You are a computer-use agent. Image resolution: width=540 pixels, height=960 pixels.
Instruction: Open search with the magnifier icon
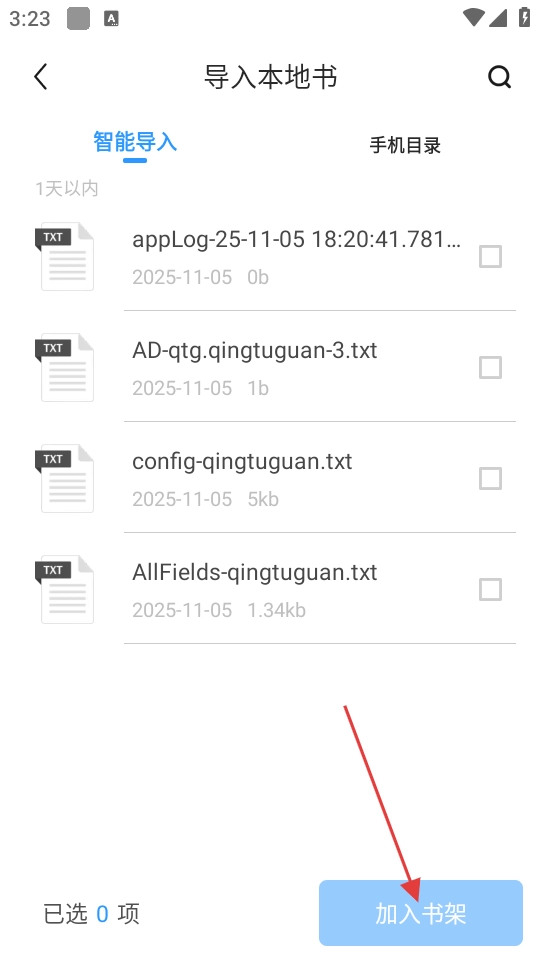click(x=499, y=77)
